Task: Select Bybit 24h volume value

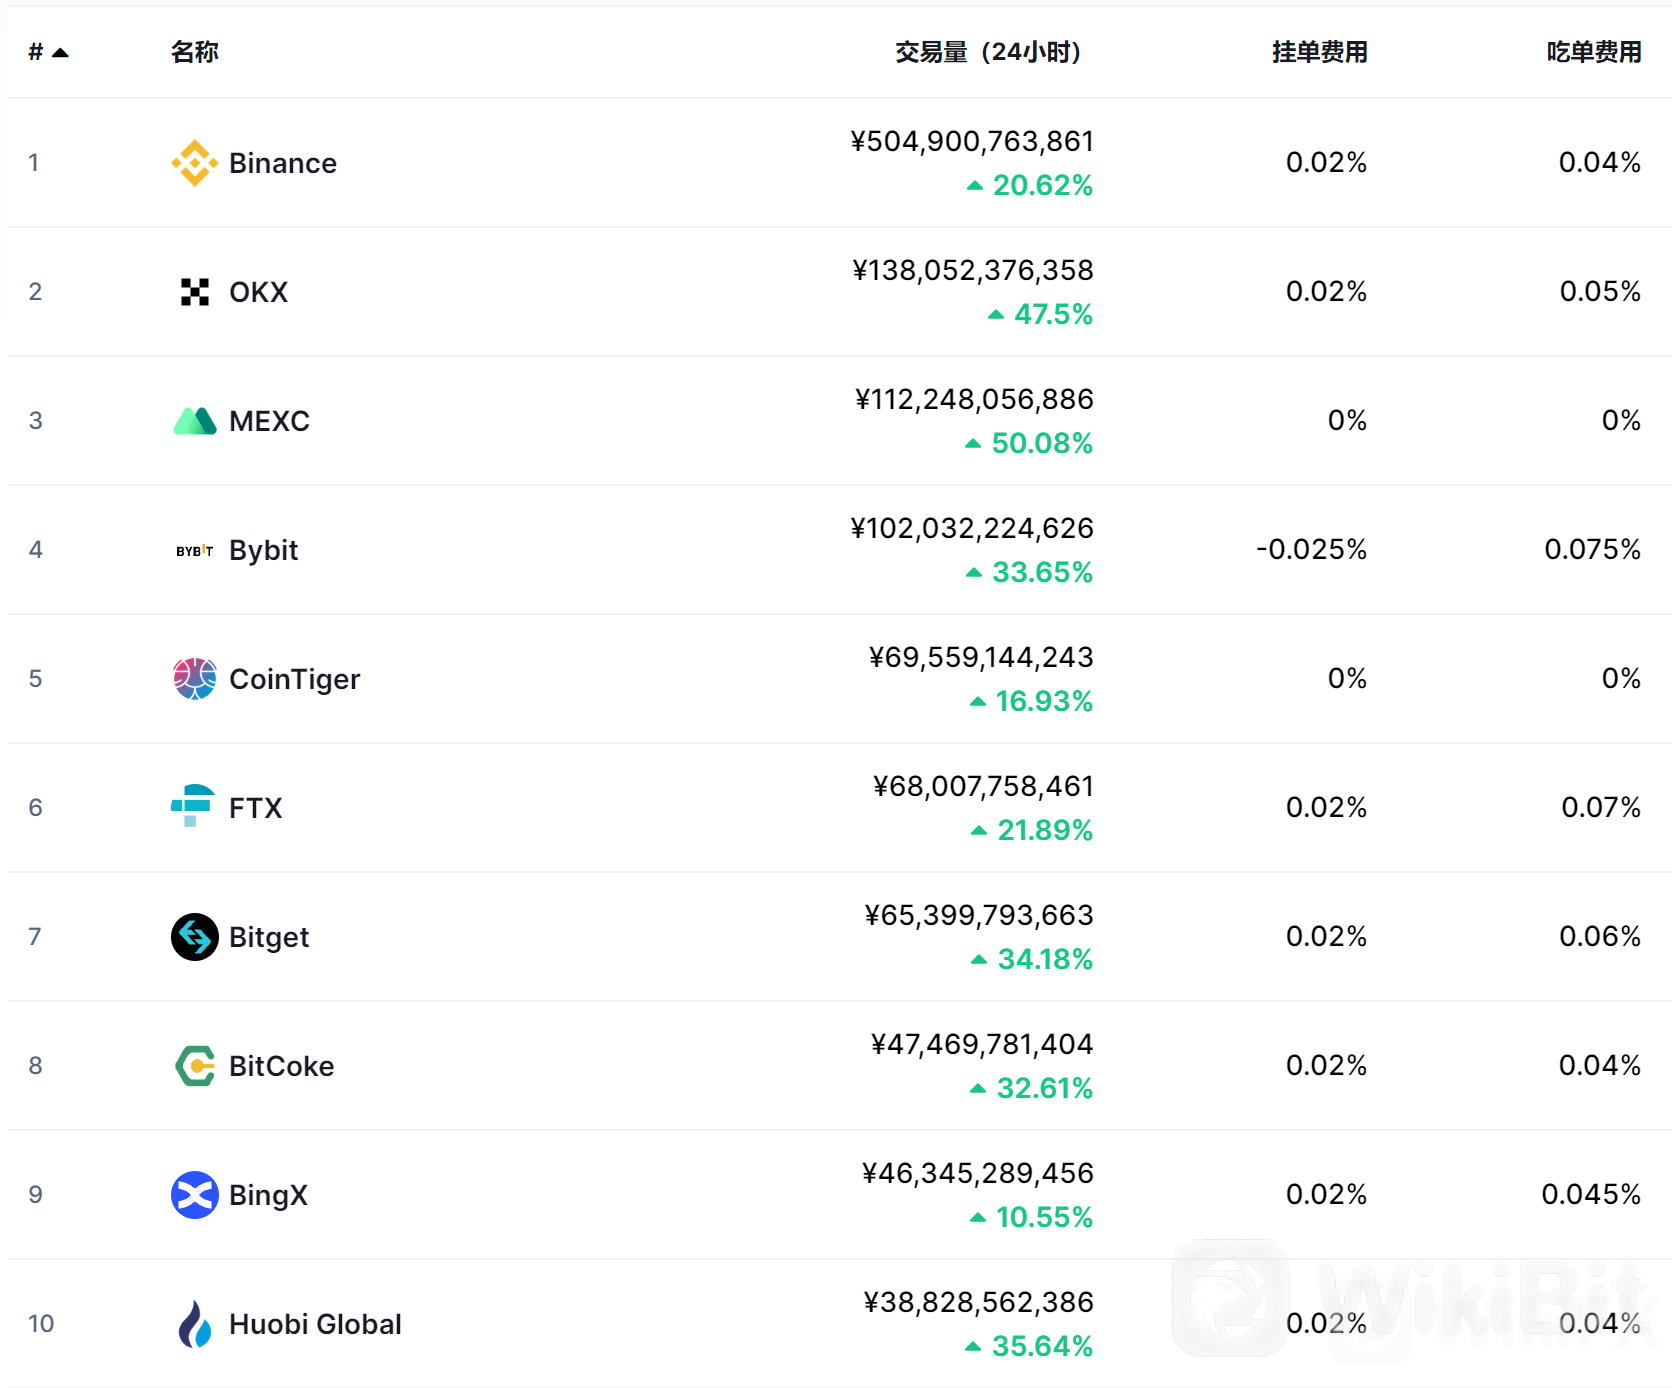Action: coord(972,528)
